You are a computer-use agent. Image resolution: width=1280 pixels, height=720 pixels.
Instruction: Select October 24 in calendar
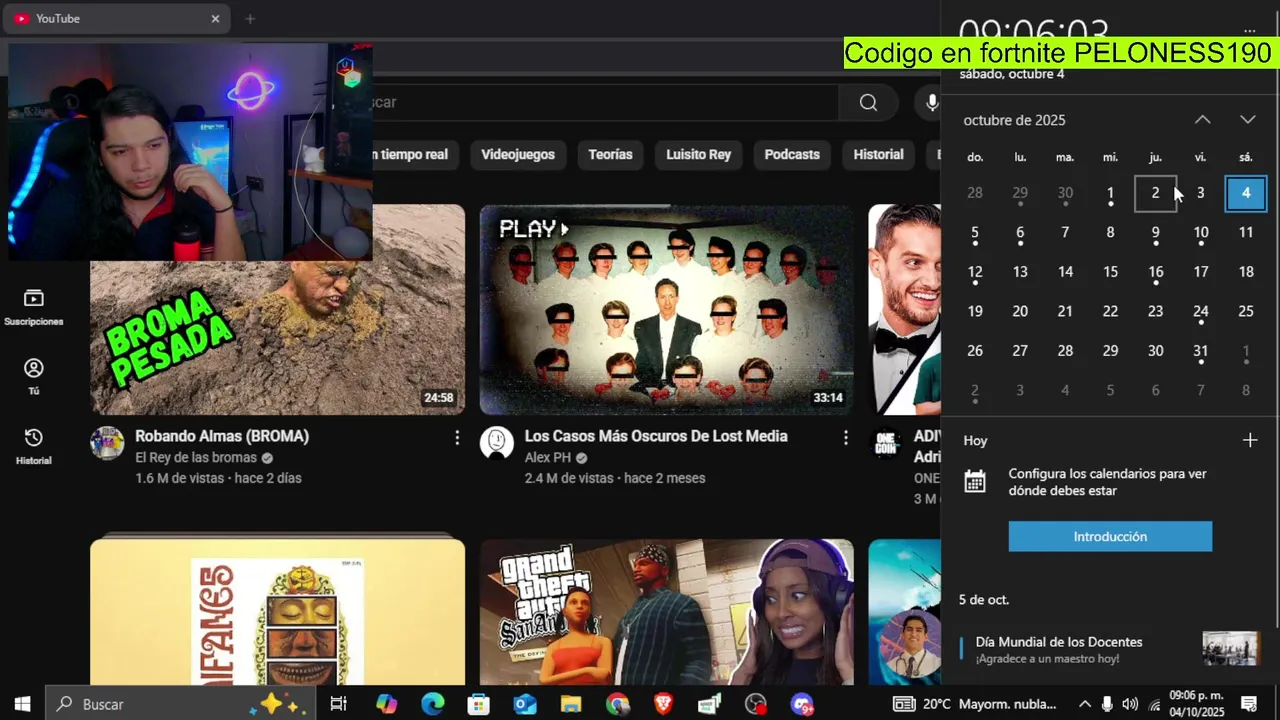click(x=1200, y=312)
